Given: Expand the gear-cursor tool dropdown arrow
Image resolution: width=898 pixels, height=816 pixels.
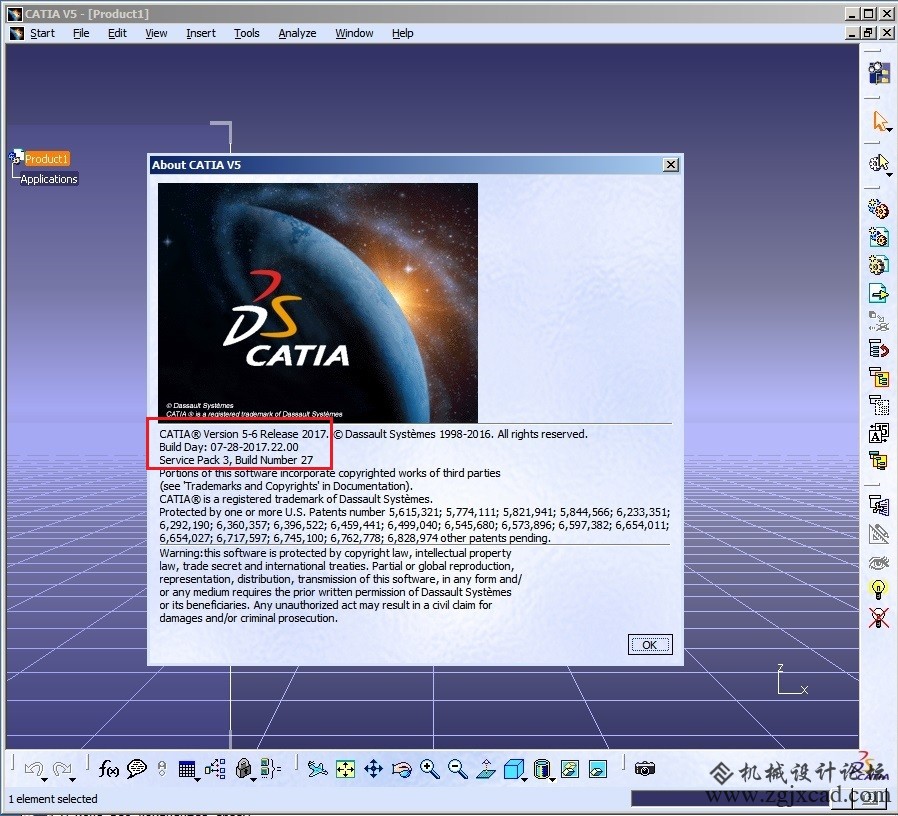Looking at the screenshot, I should [889, 175].
